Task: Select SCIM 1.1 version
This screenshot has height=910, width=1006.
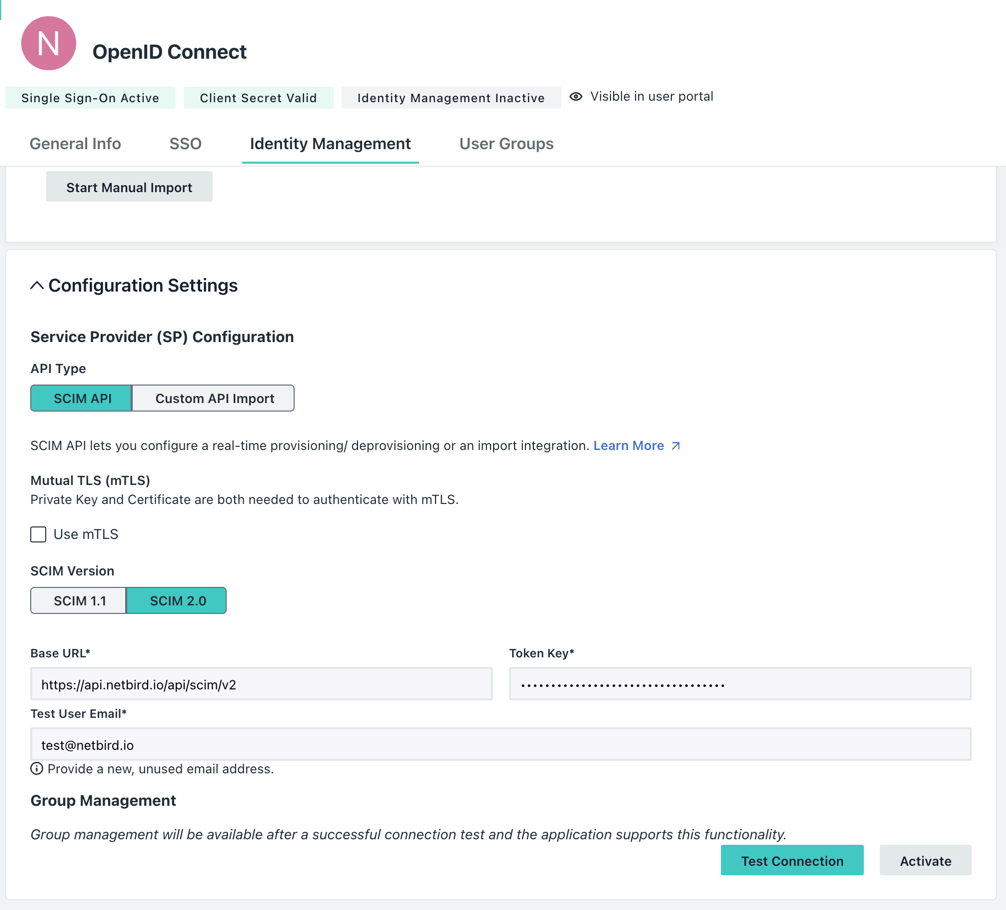Action: (78, 600)
